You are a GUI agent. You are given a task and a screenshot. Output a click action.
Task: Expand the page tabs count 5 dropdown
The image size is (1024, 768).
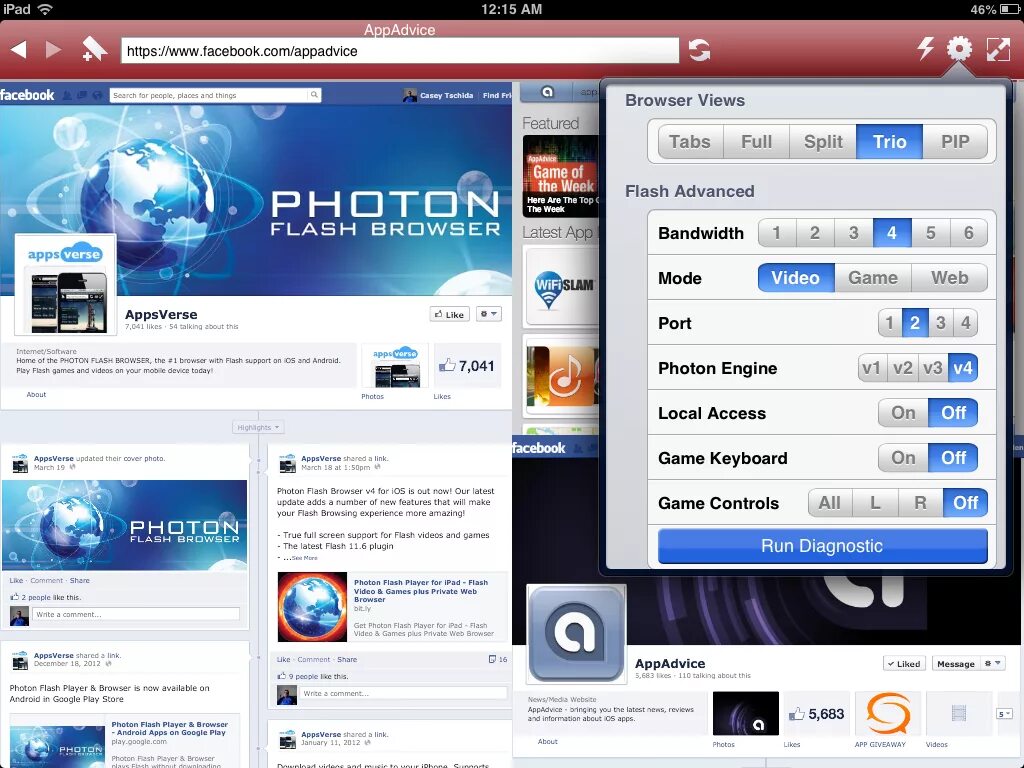tap(1004, 714)
